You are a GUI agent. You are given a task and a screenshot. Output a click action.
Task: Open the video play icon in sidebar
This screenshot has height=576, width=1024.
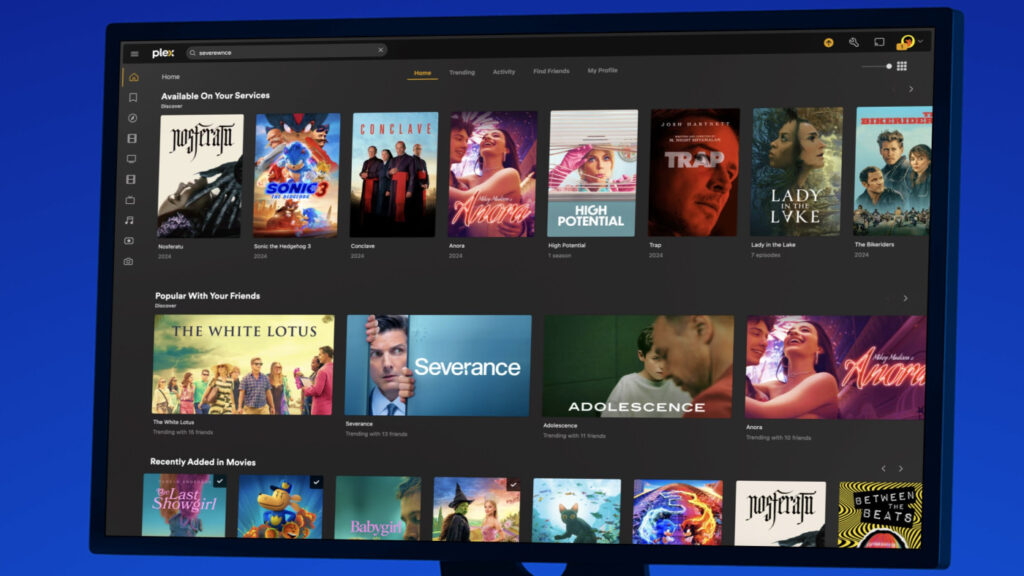point(129,240)
